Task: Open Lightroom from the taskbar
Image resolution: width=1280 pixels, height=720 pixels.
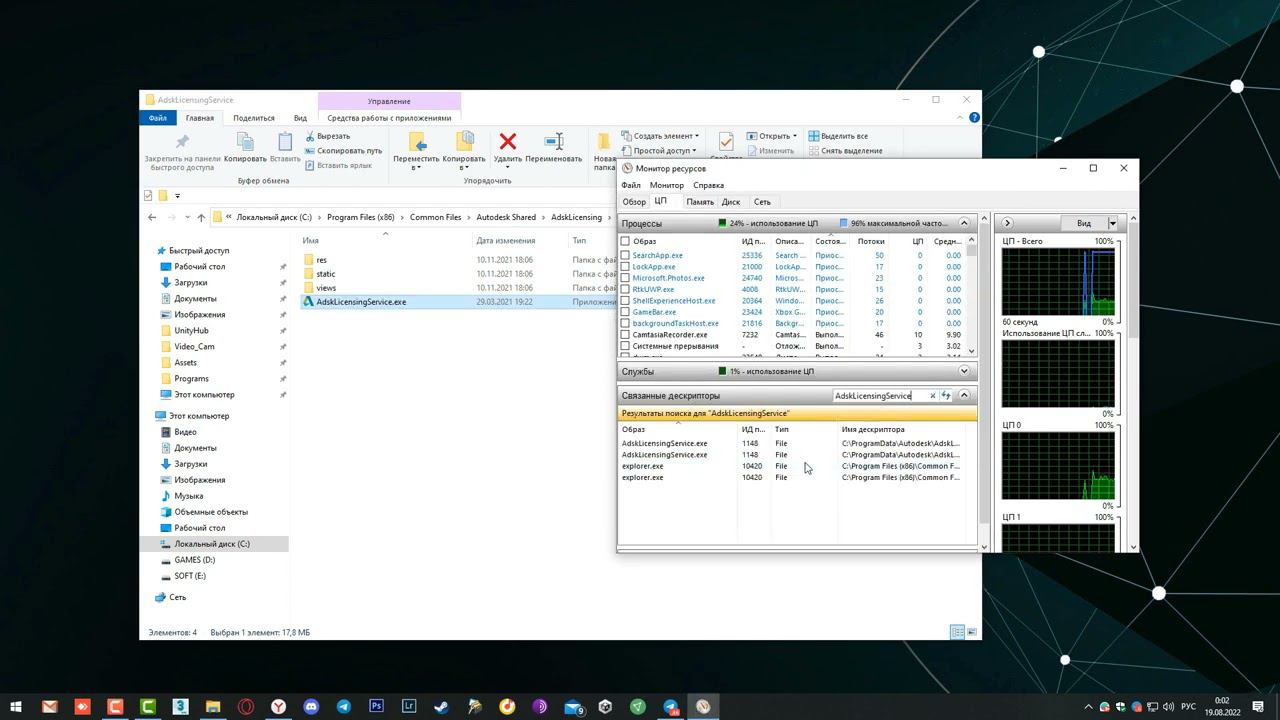Action: pyautogui.click(x=409, y=706)
